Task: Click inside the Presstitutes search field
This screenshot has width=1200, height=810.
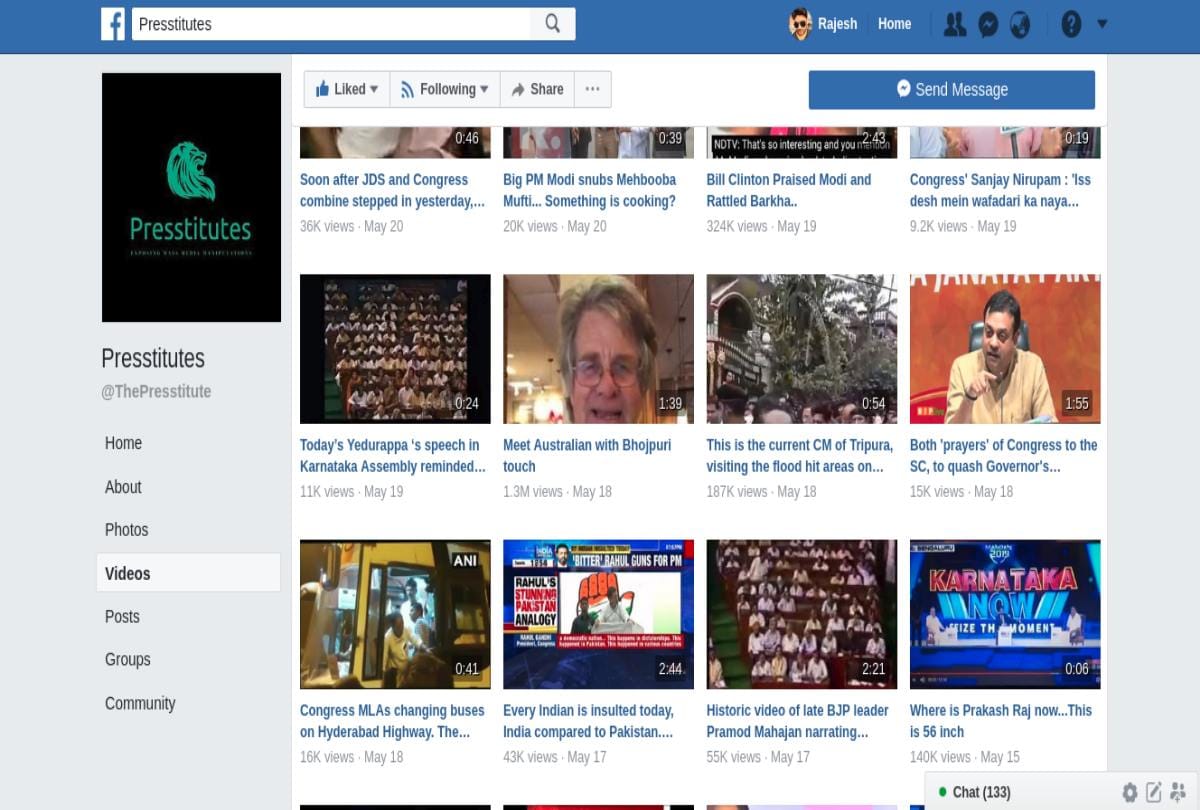Action: click(331, 24)
